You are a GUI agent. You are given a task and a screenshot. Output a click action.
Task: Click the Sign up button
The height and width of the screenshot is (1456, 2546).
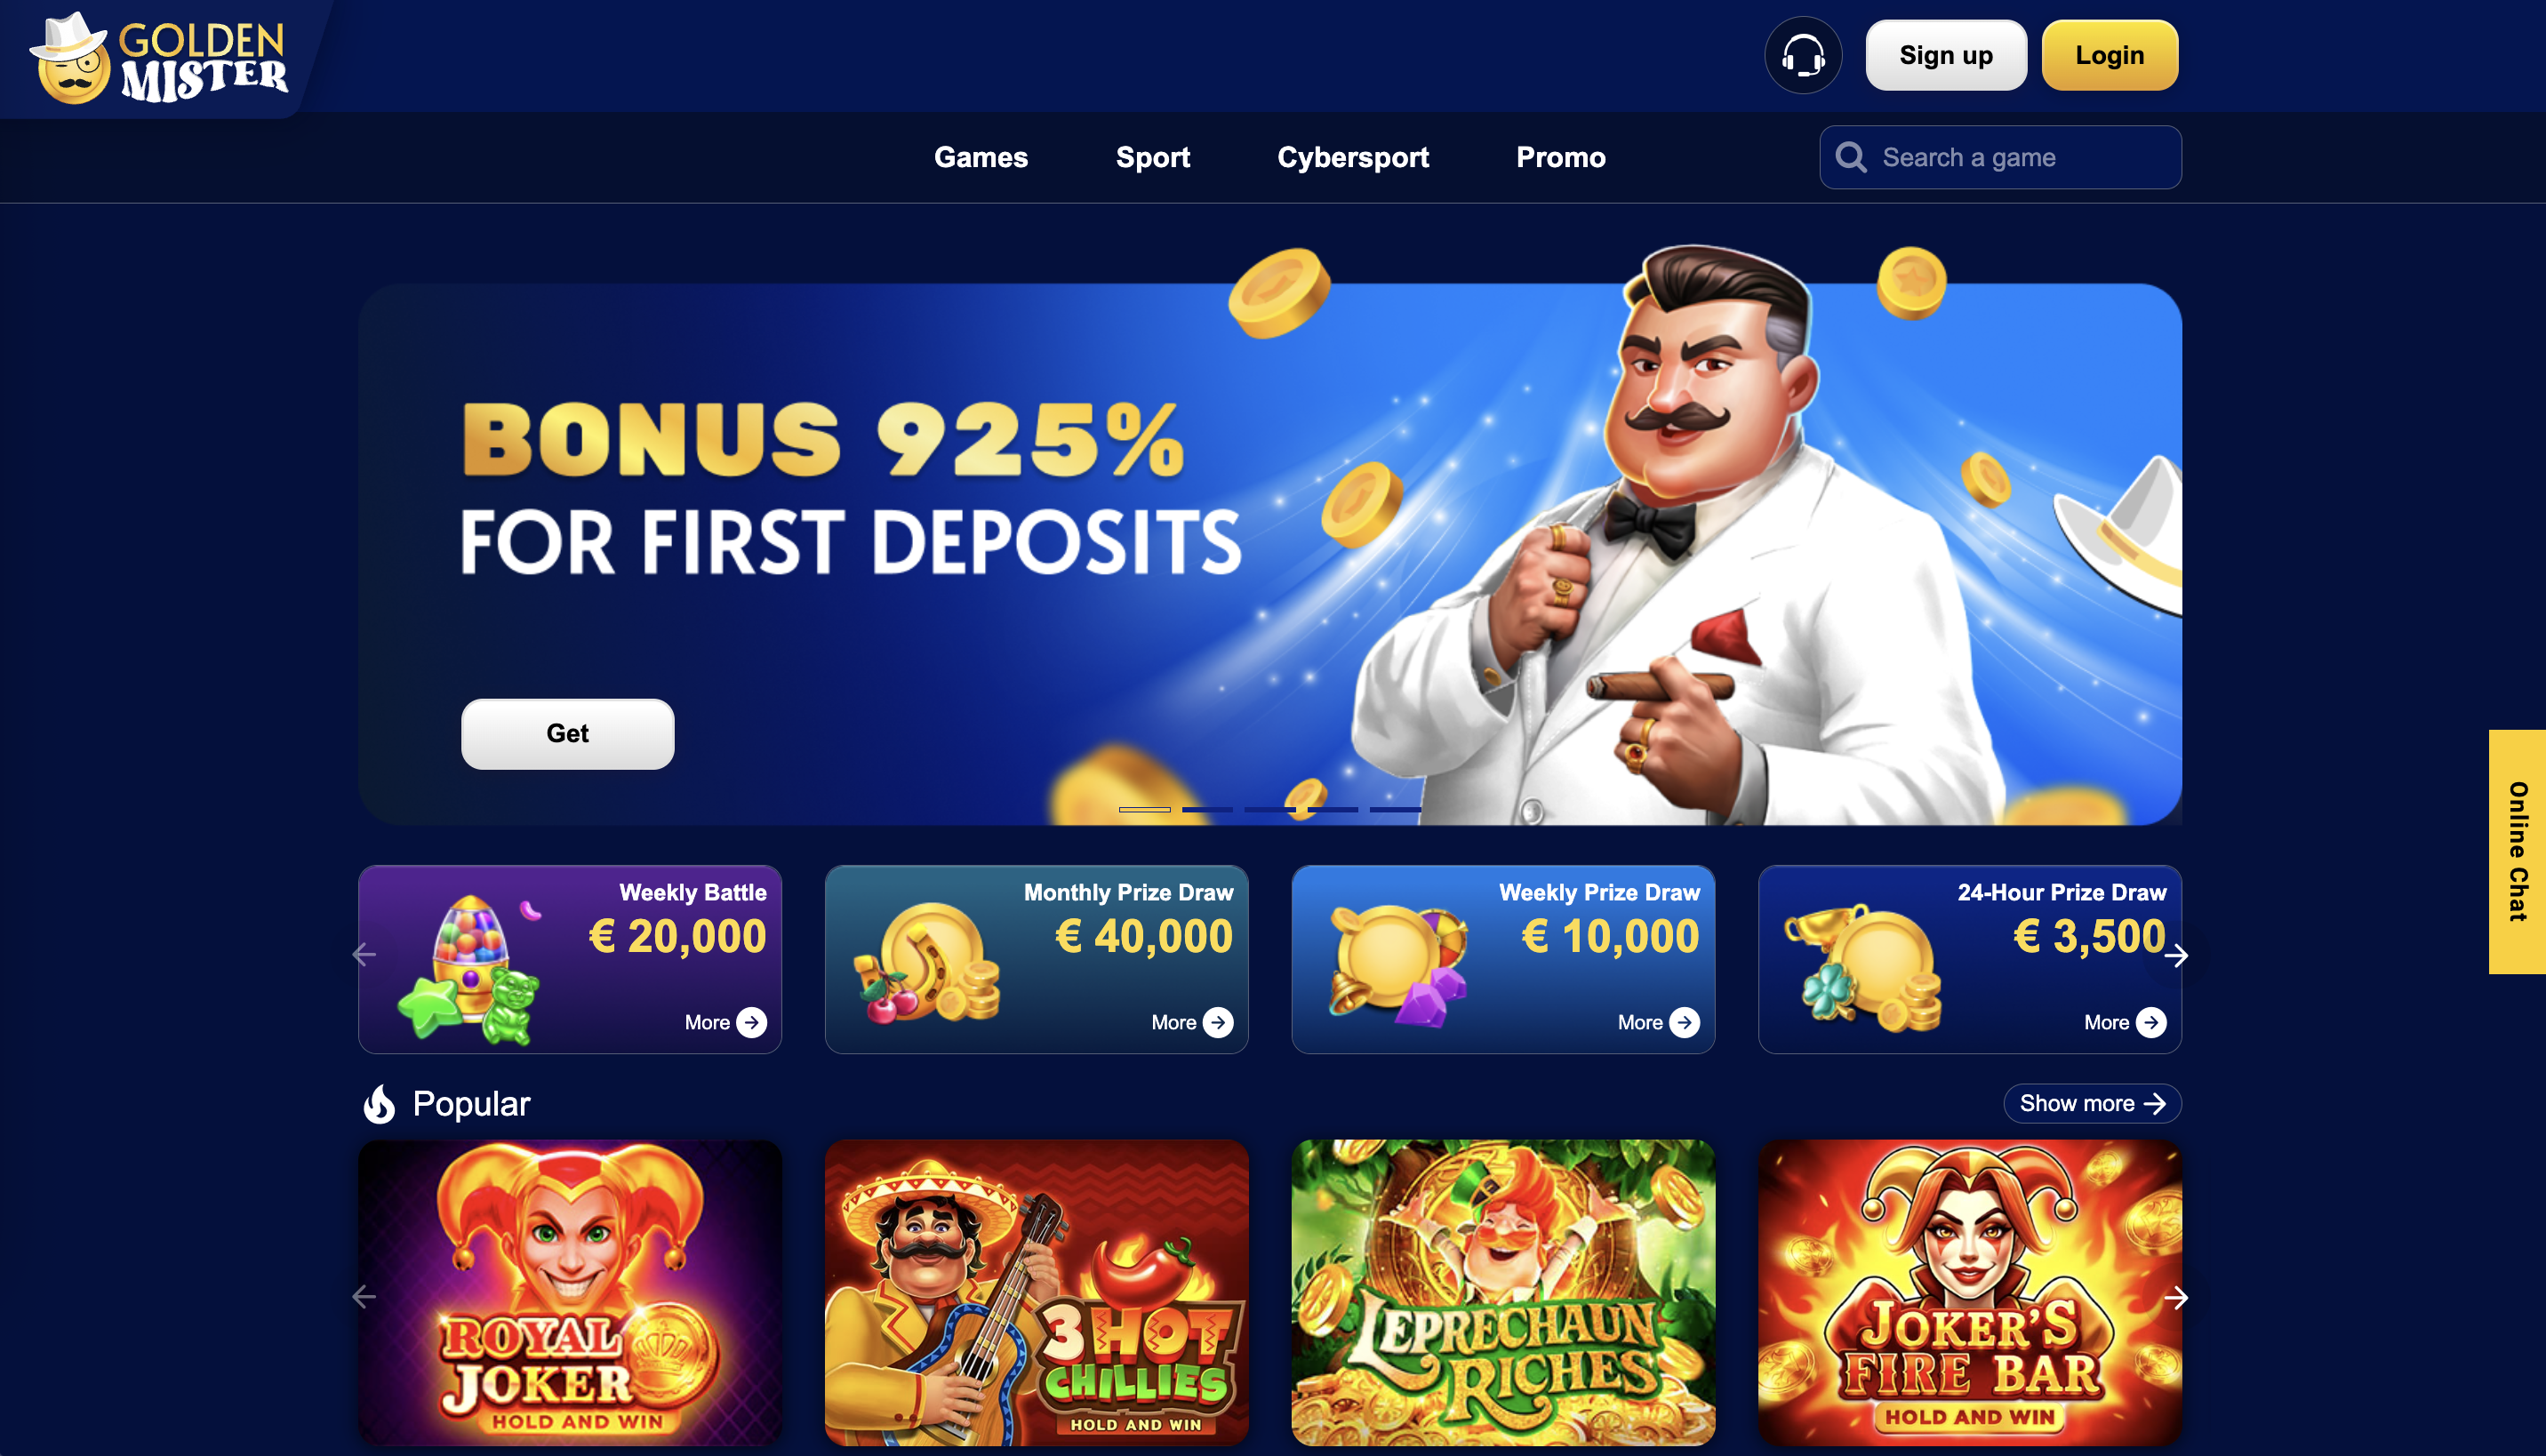tap(1946, 55)
